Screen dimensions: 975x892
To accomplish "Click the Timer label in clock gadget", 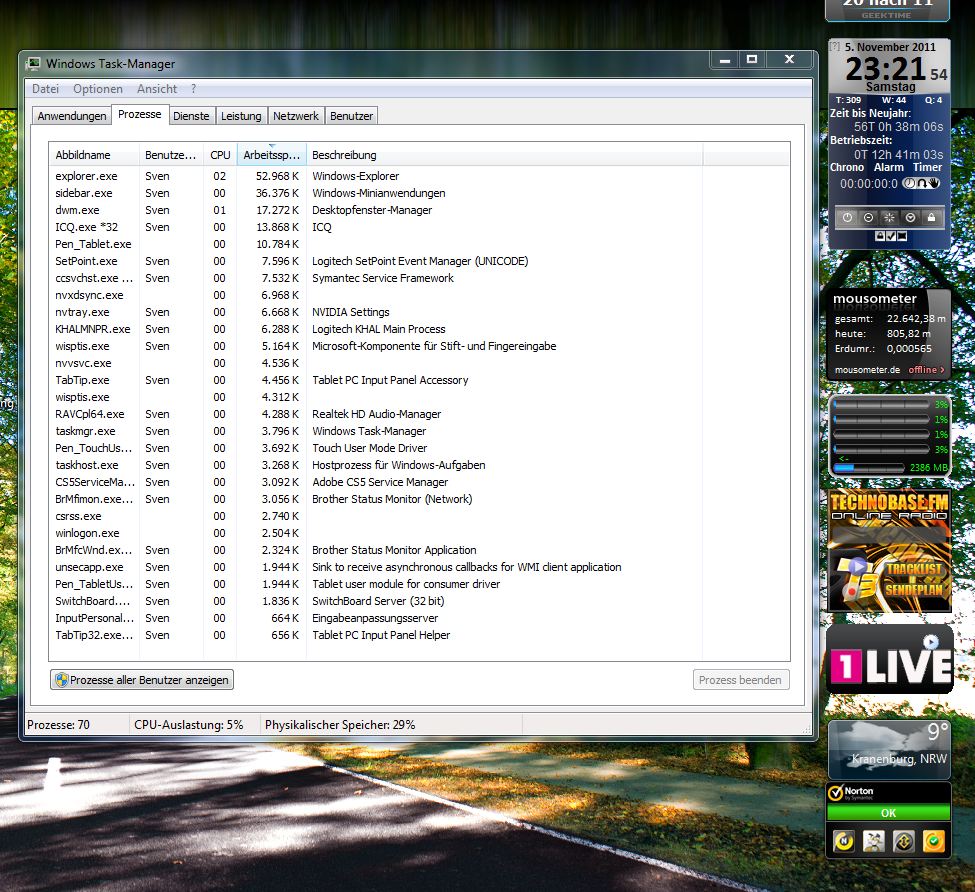I will [x=928, y=167].
